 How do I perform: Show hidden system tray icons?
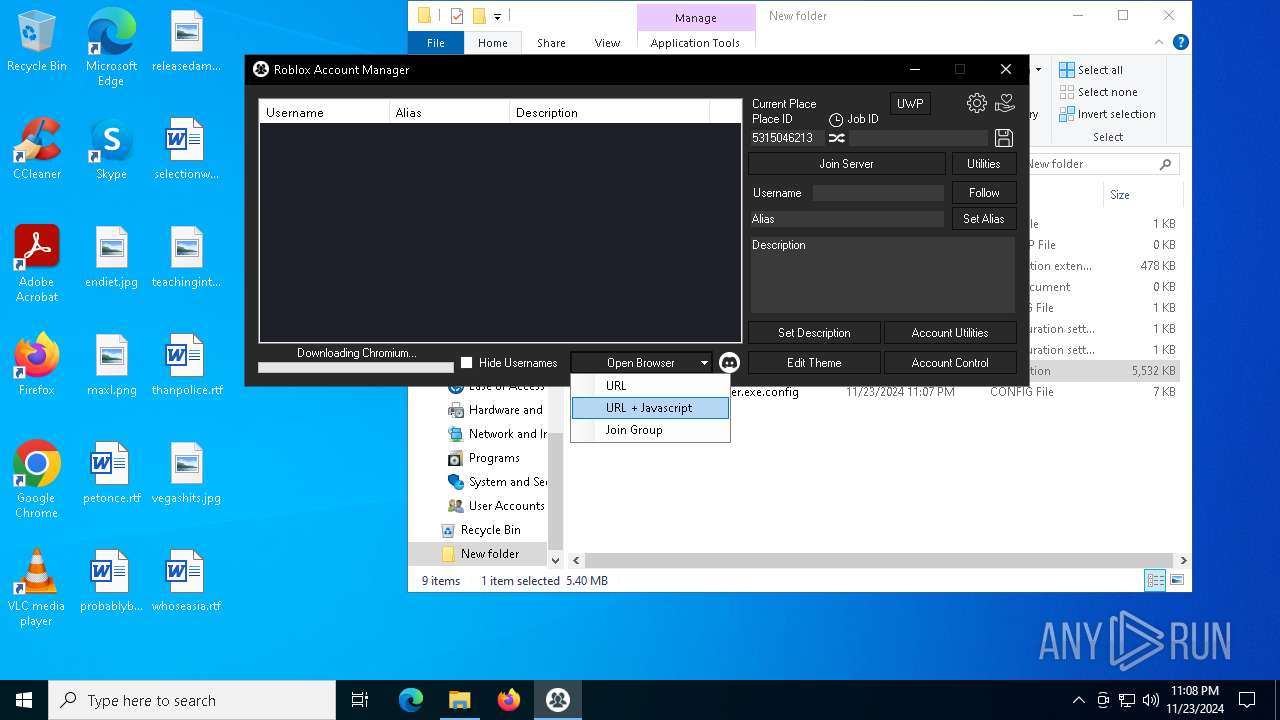click(x=1078, y=700)
